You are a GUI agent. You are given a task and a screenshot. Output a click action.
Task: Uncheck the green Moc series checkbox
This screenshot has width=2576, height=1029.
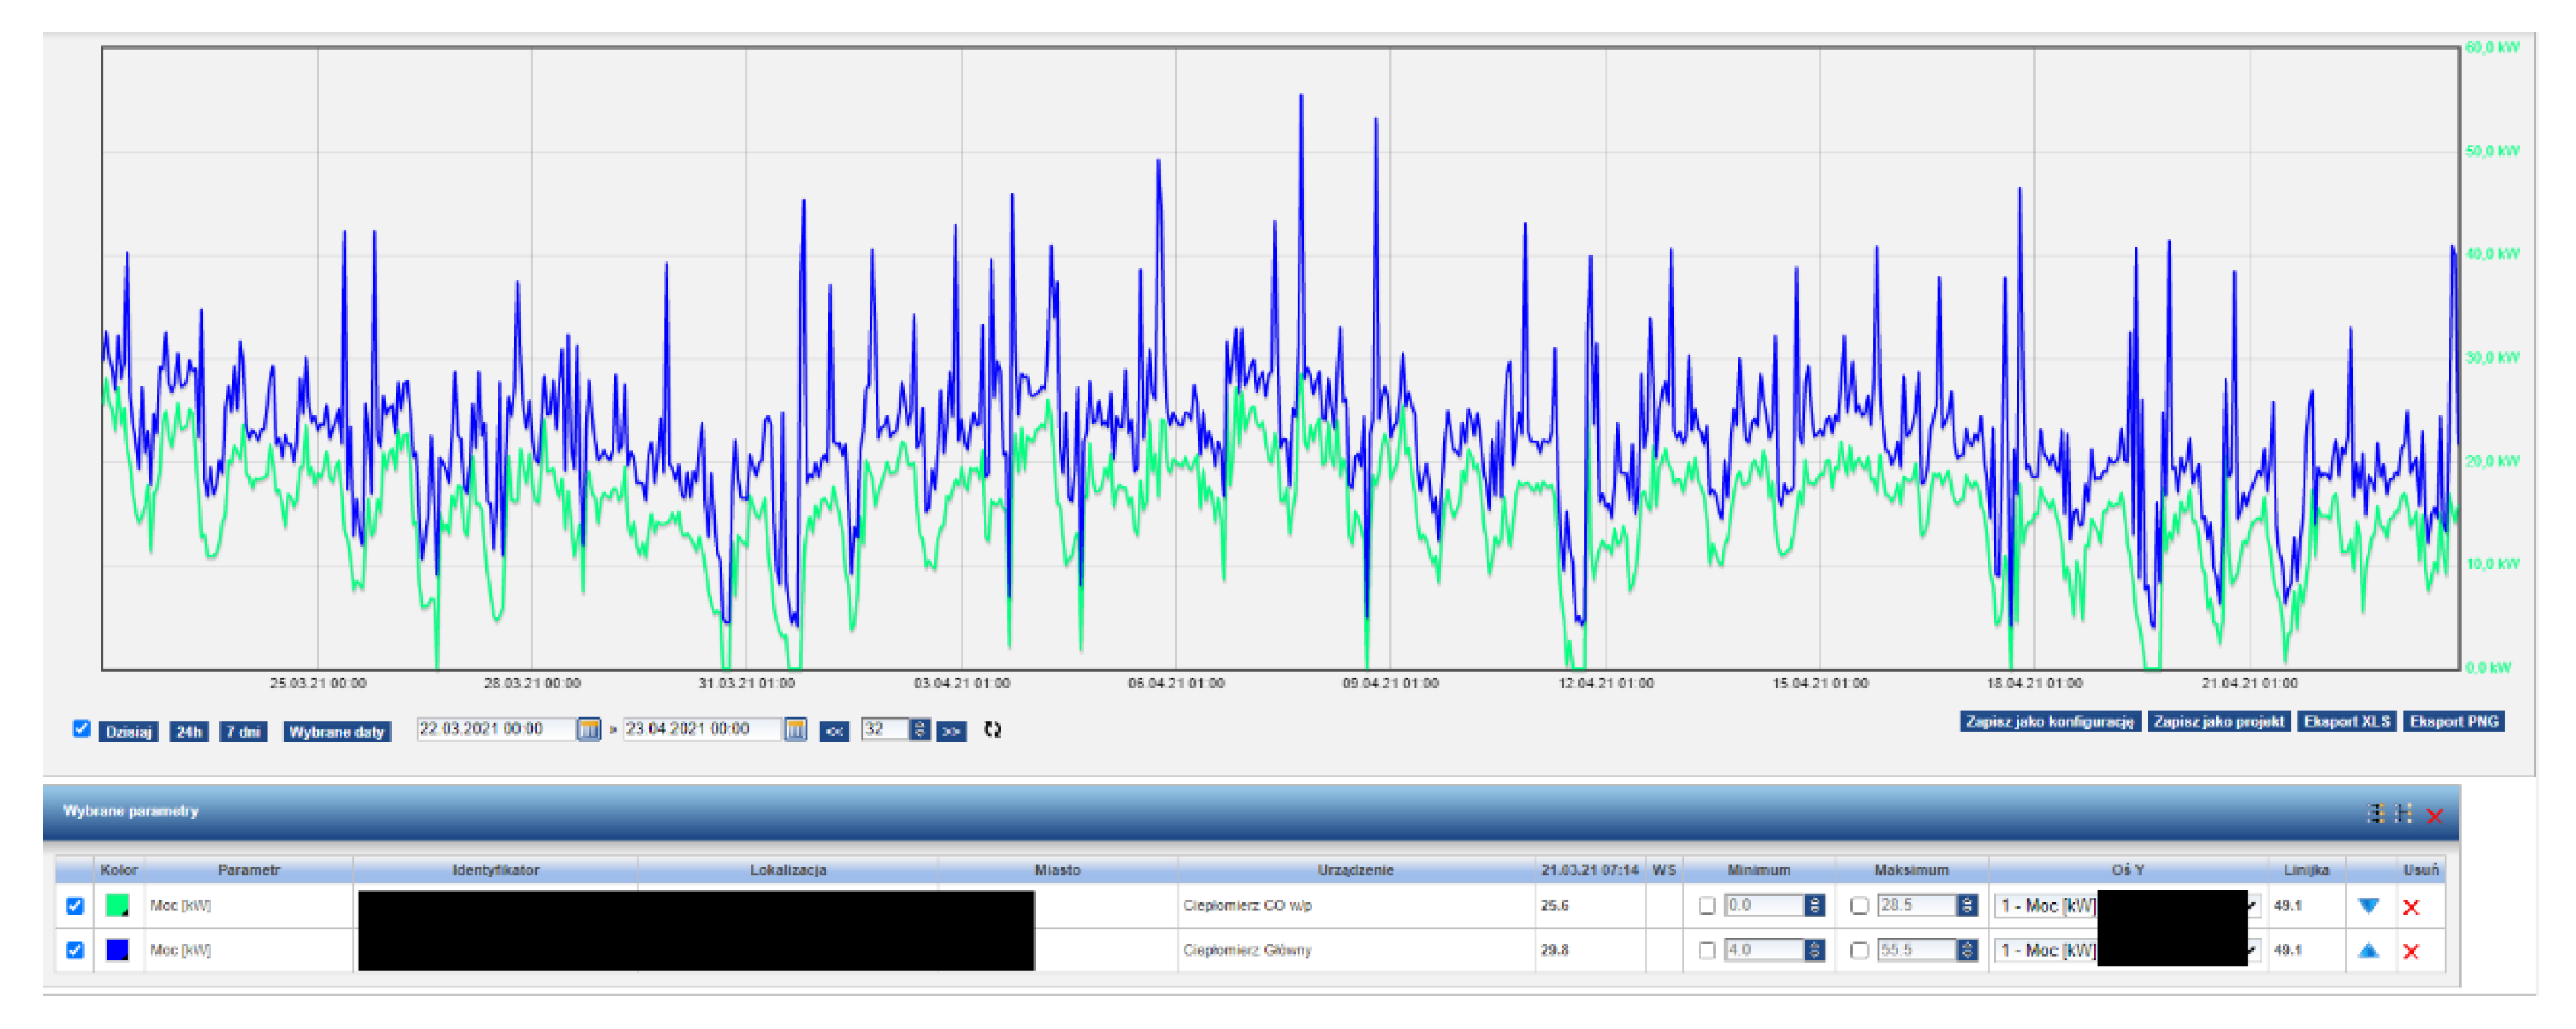click(75, 906)
